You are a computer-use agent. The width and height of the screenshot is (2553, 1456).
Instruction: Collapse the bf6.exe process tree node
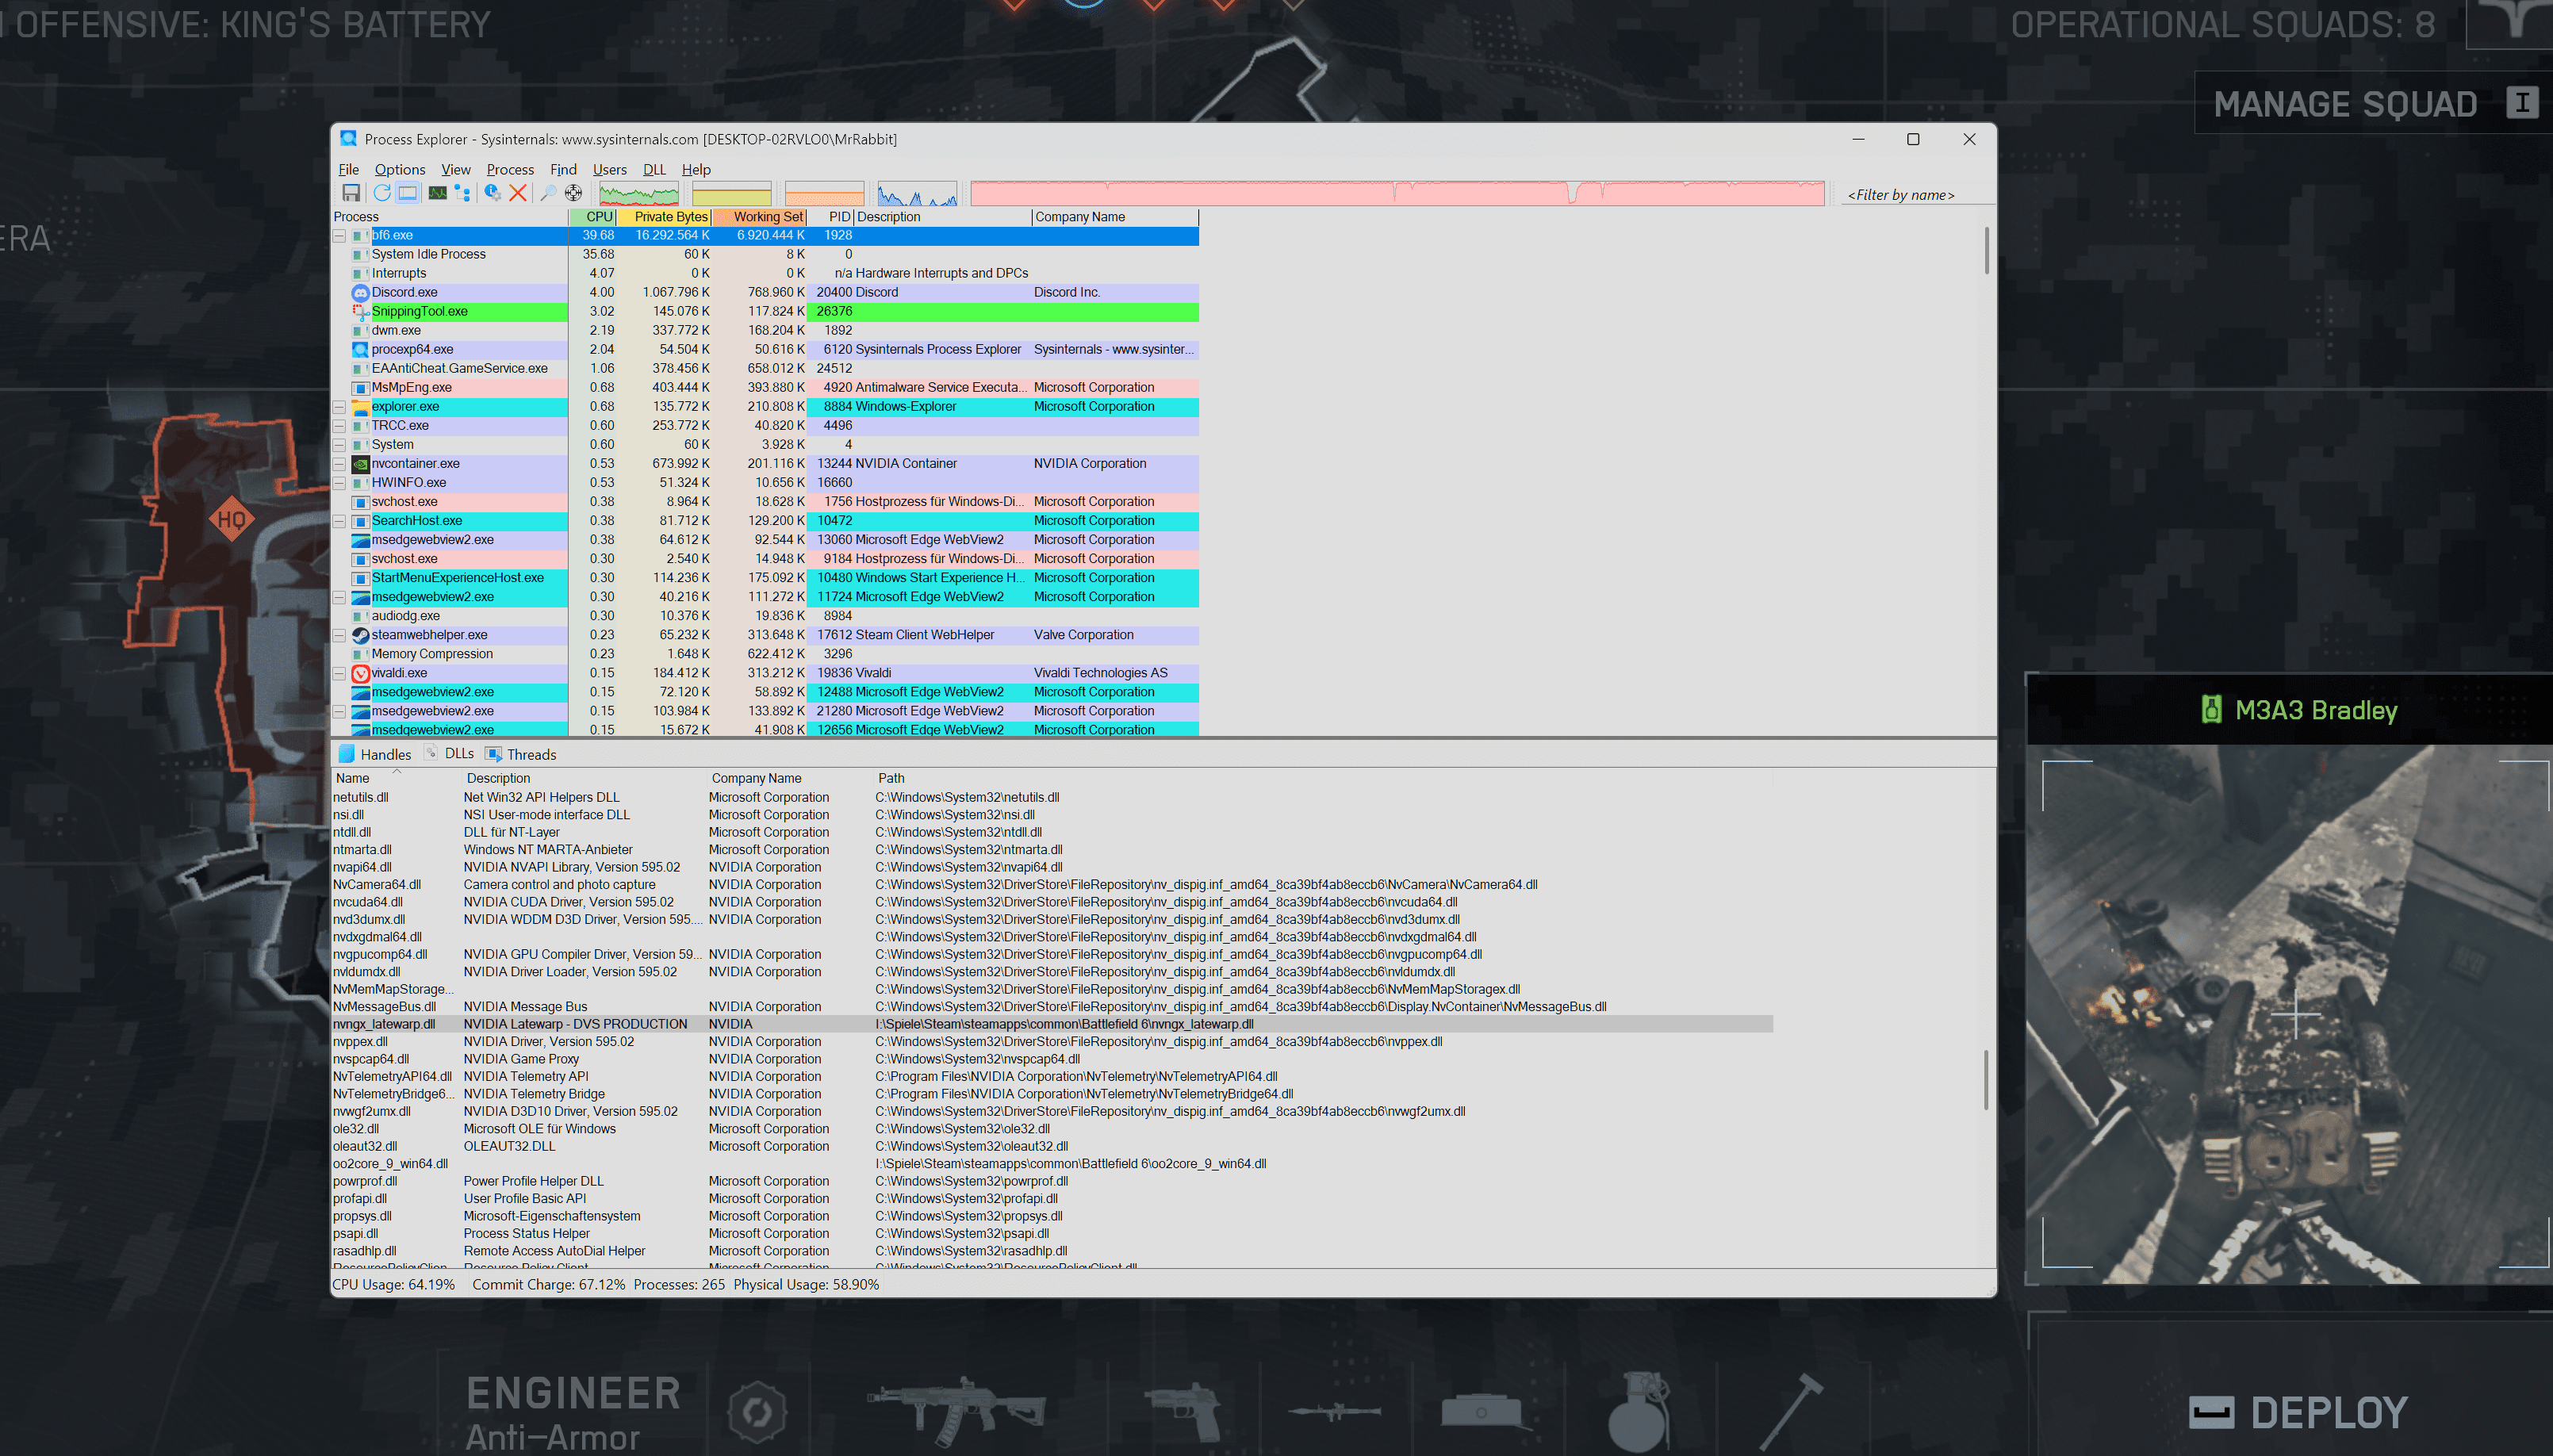[339, 236]
